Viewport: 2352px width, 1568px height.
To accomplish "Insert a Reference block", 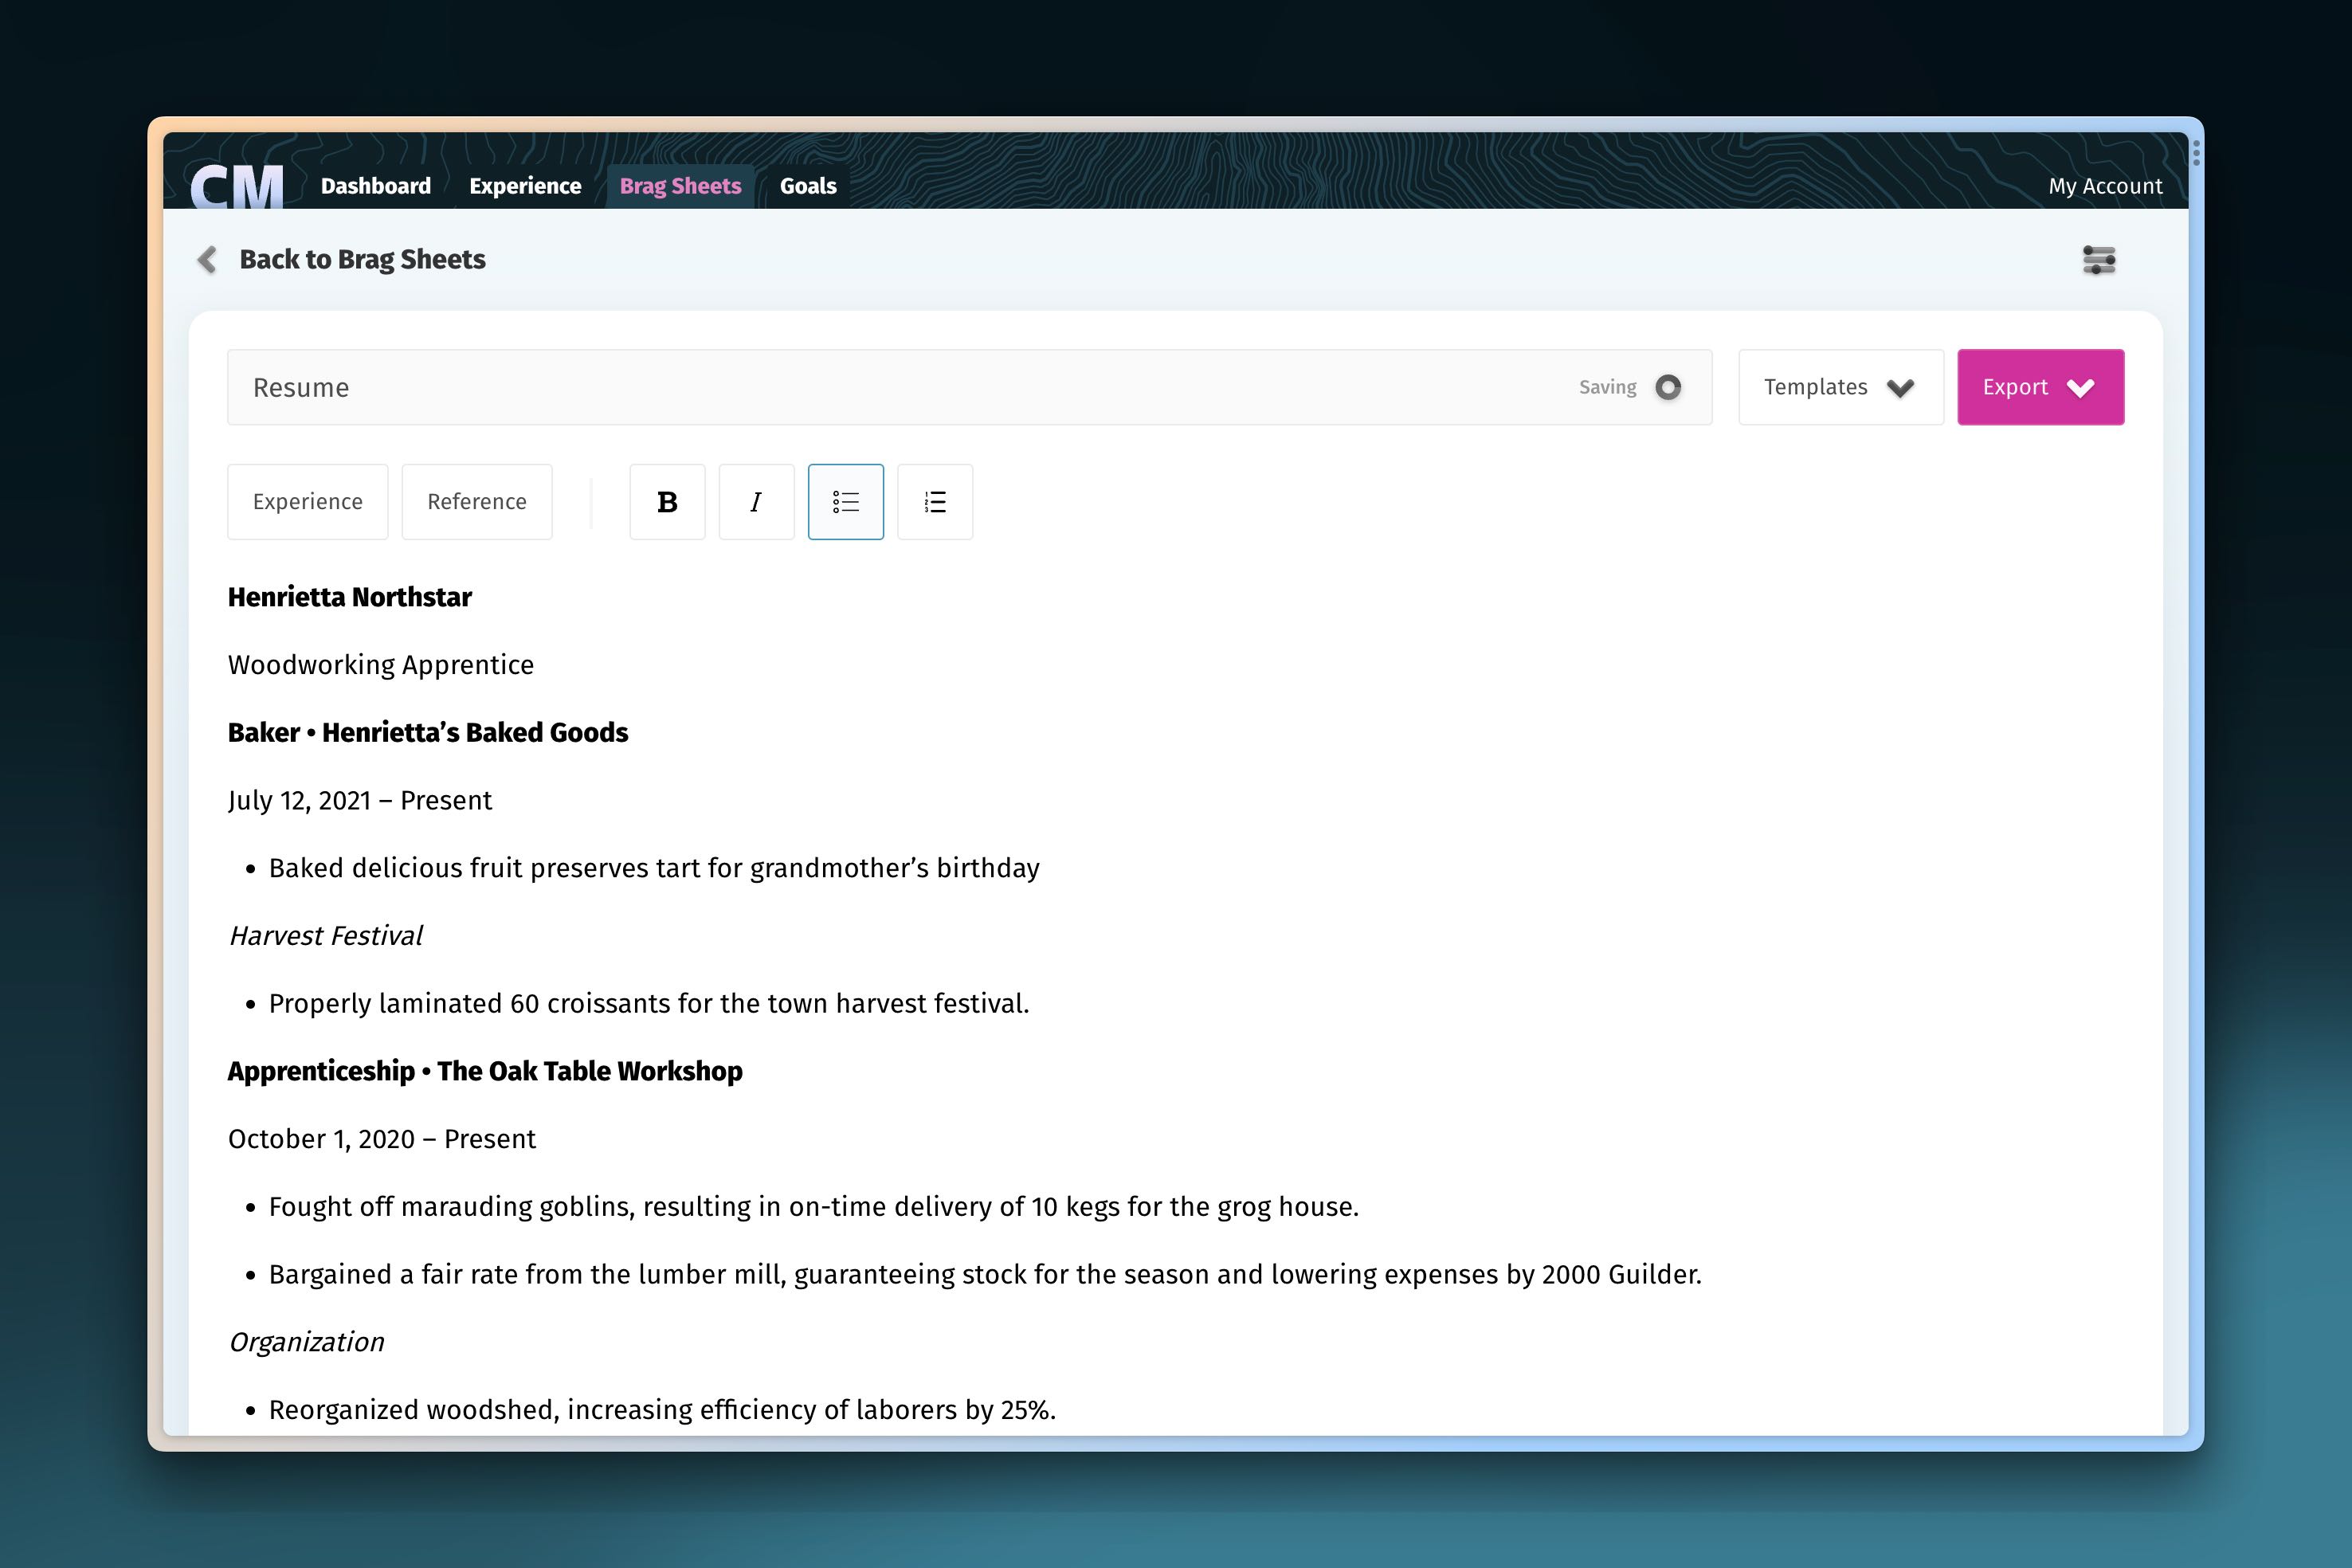I will click(x=476, y=502).
